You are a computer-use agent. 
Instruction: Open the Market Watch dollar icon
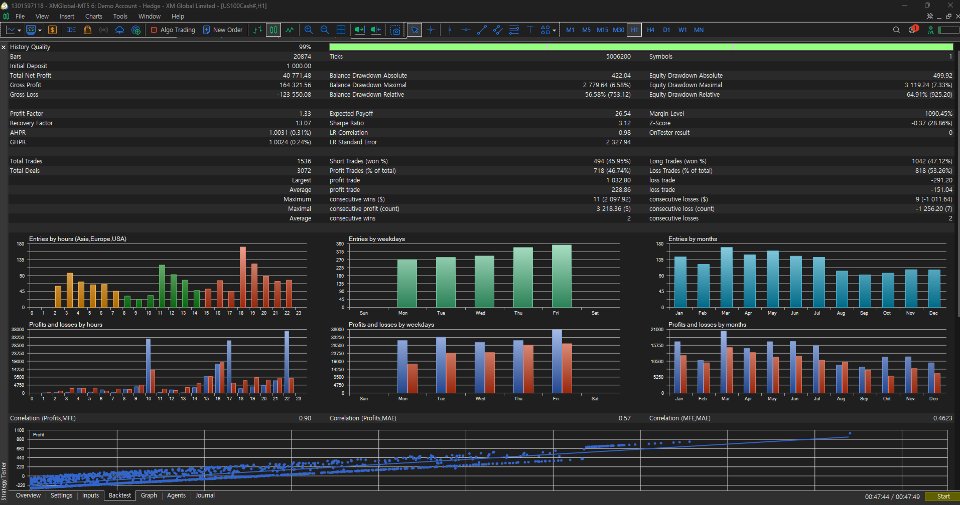click(x=52, y=29)
